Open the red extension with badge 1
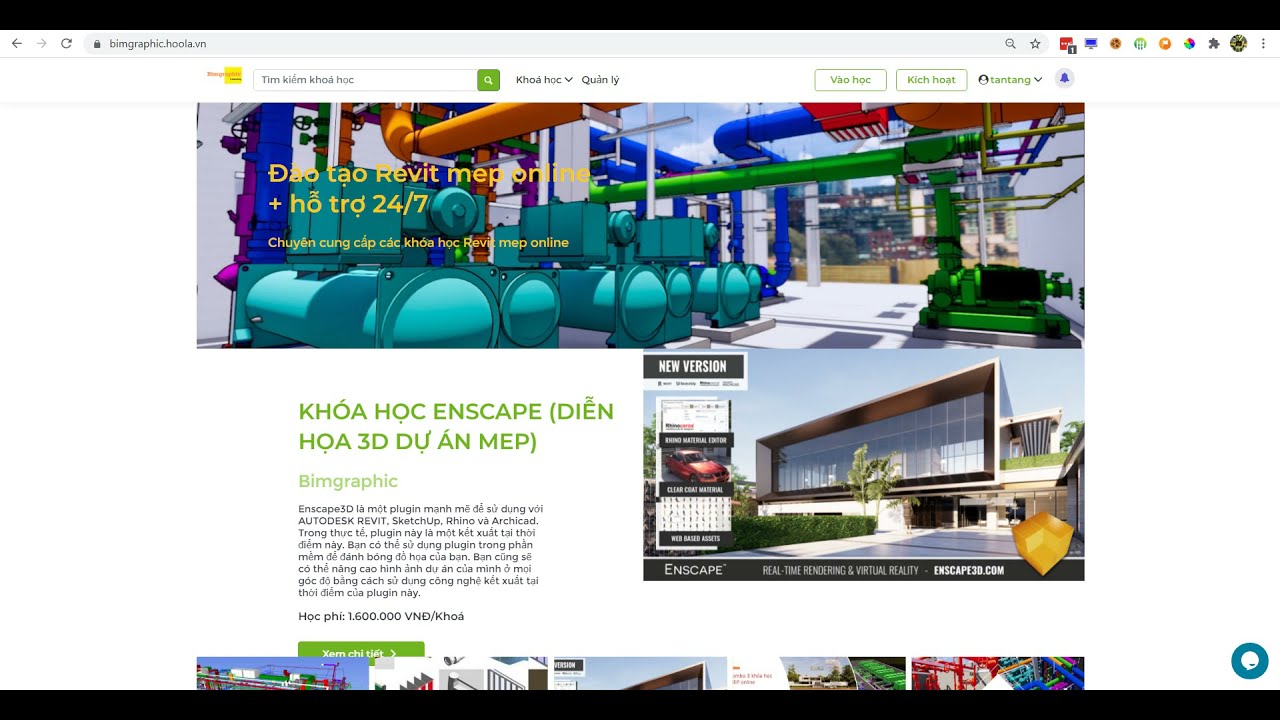This screenshot has width=1280, height=720. tap(1067, 44)
